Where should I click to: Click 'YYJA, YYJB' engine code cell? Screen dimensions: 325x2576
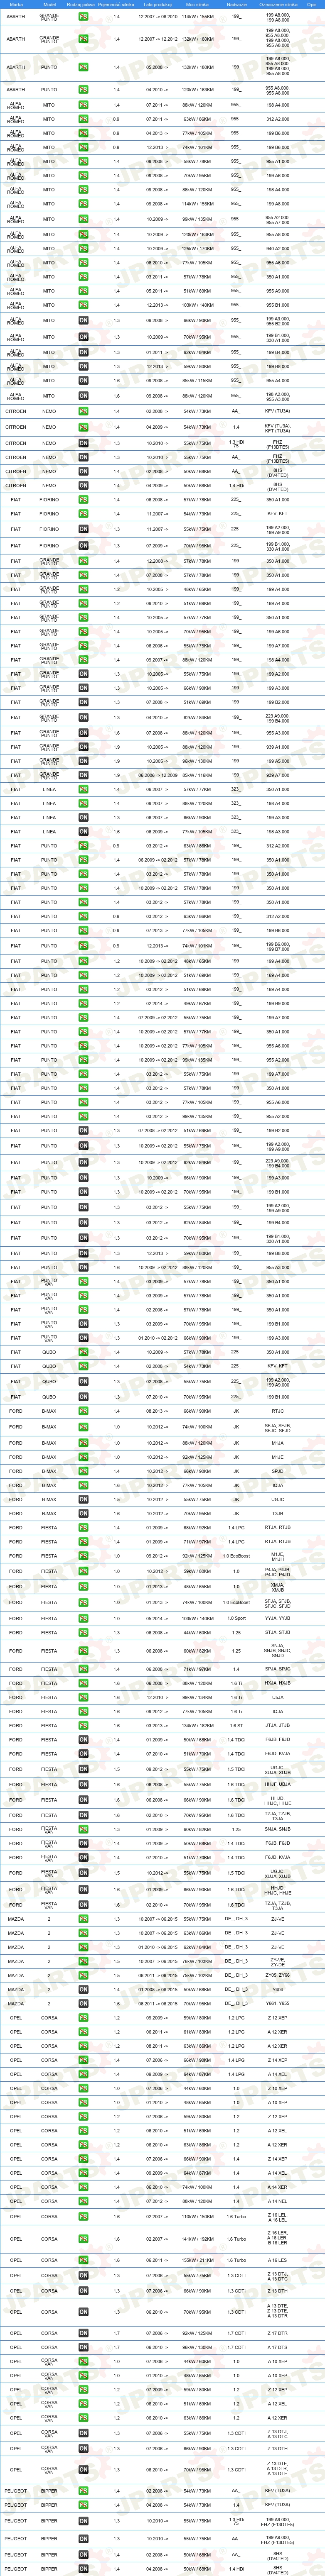[x=278, y=1618]
